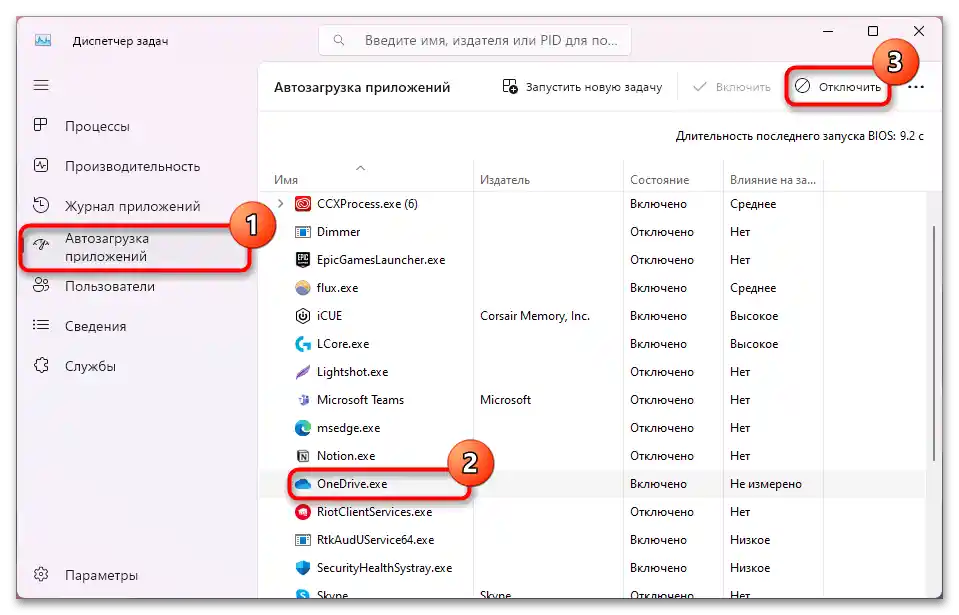Expand the CCXProcess.exe row
The image size is (959, 615).
(x=281, y=203)
